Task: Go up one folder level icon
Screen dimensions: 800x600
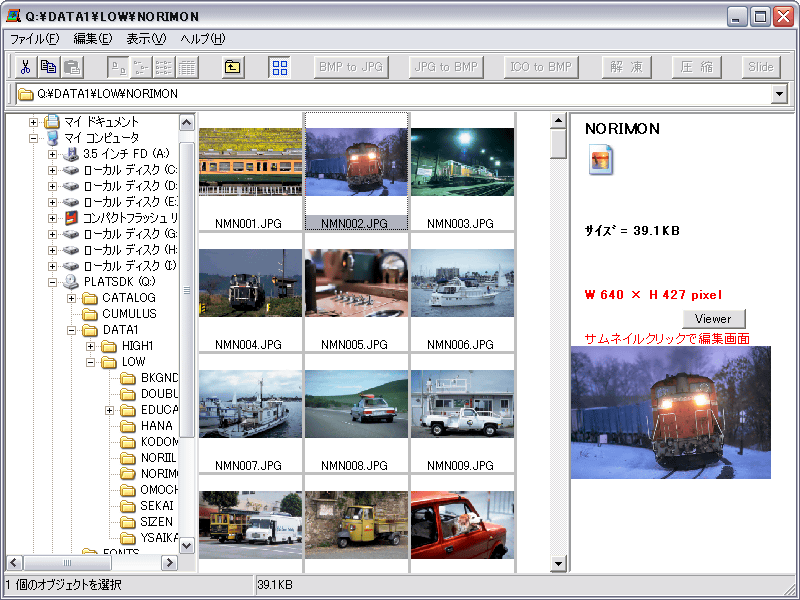Action: coord(233,67)
